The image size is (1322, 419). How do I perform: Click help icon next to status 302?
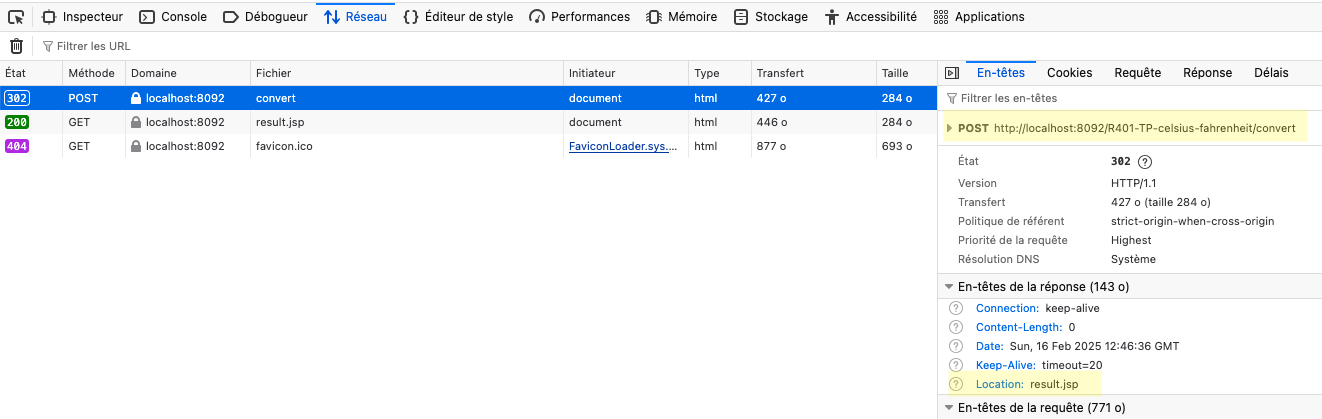click(x=1145, y=162)
